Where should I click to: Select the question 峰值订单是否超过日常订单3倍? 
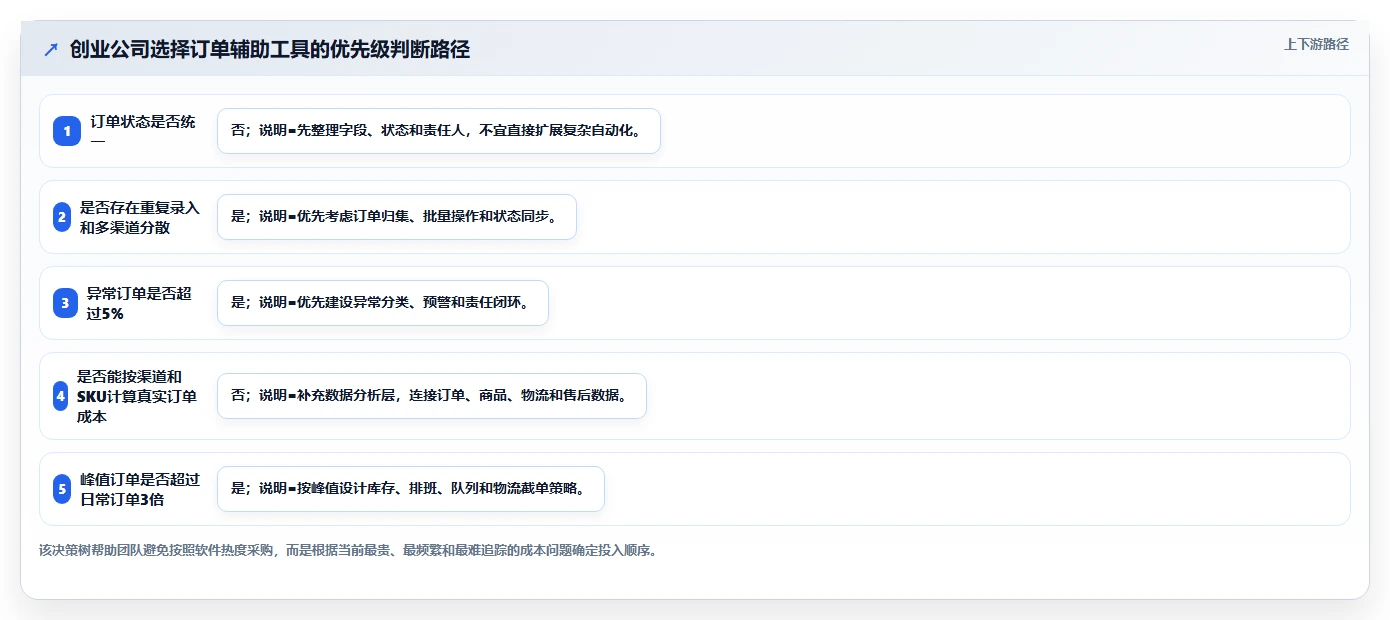click(140, 489)
